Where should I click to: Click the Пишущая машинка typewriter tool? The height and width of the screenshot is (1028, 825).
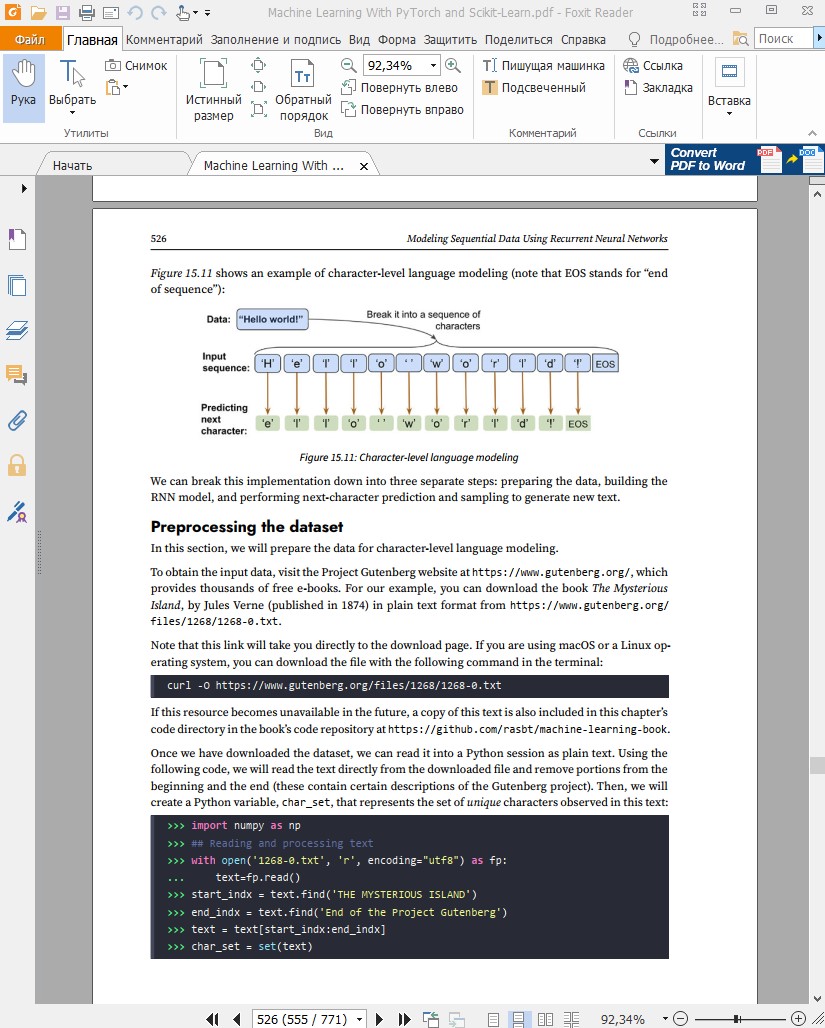click(x=544, y=66)
